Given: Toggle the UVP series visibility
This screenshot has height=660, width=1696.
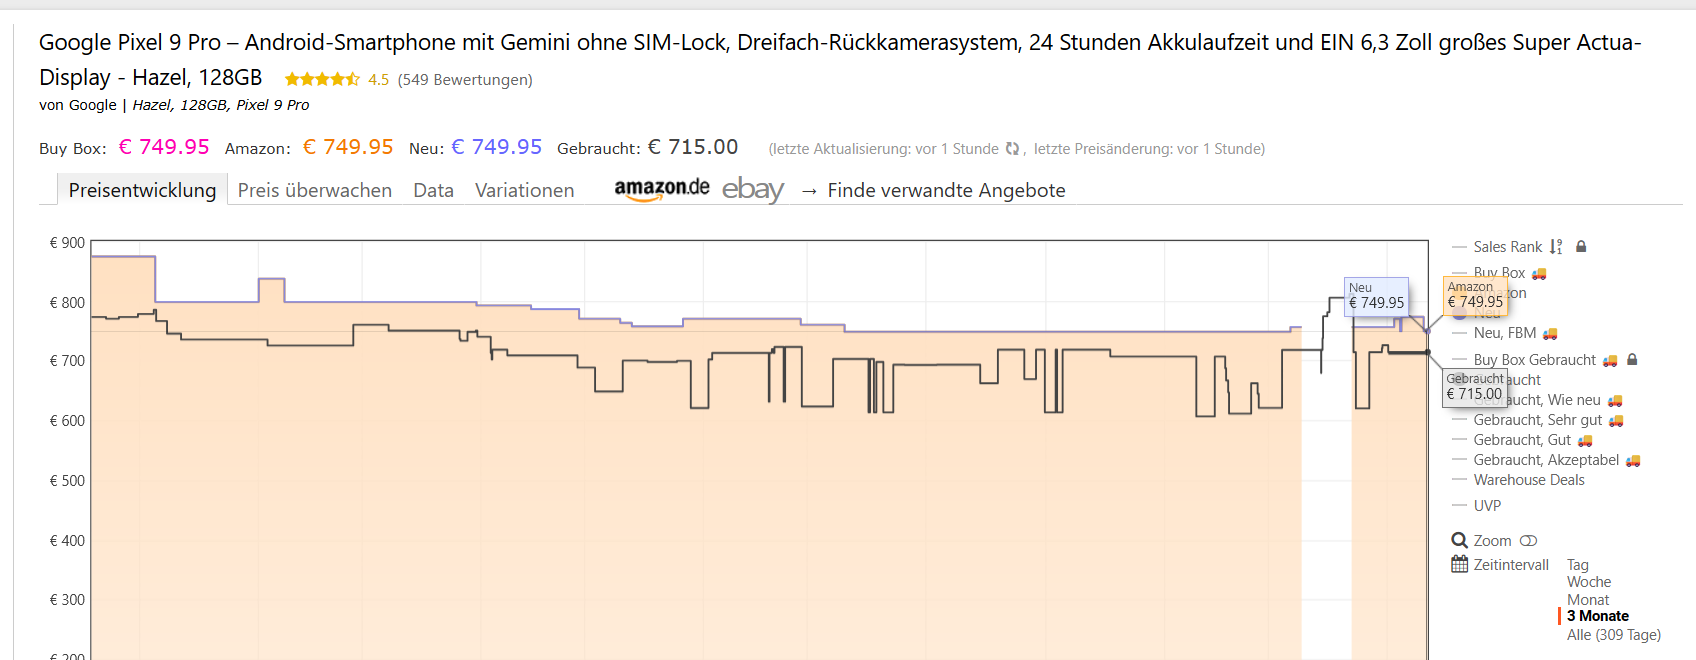Looking at the screenshot, I should (1487, 506).
